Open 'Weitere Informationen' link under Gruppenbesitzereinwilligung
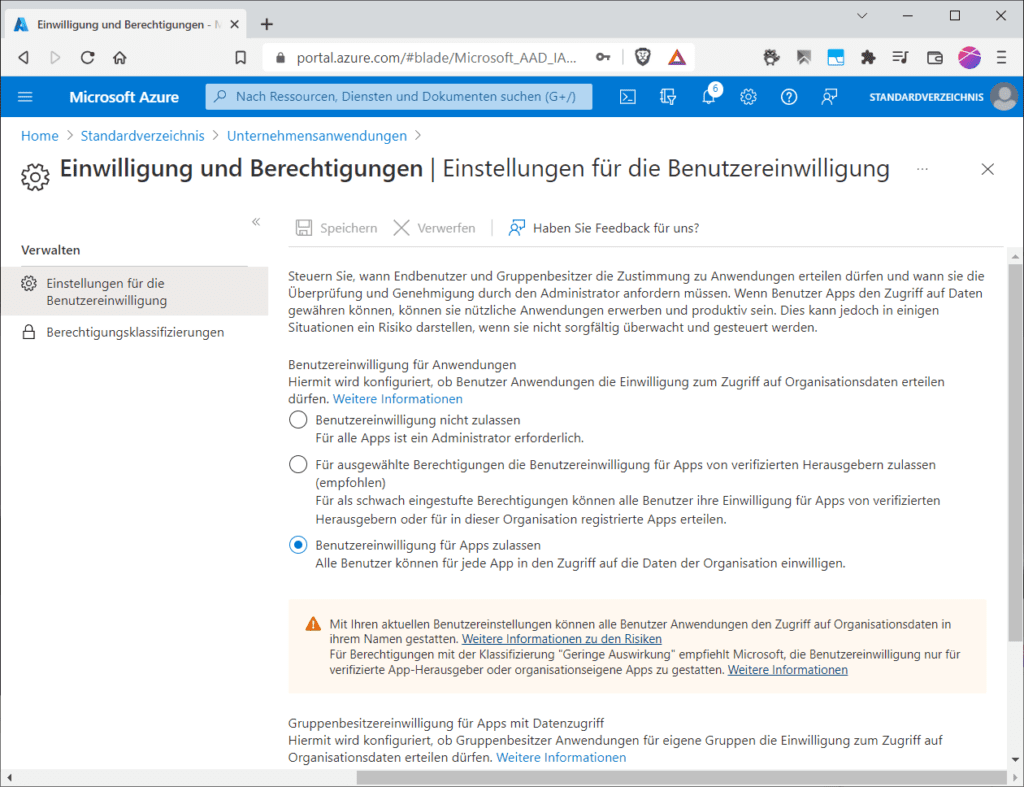 click(x=561, y=757)
